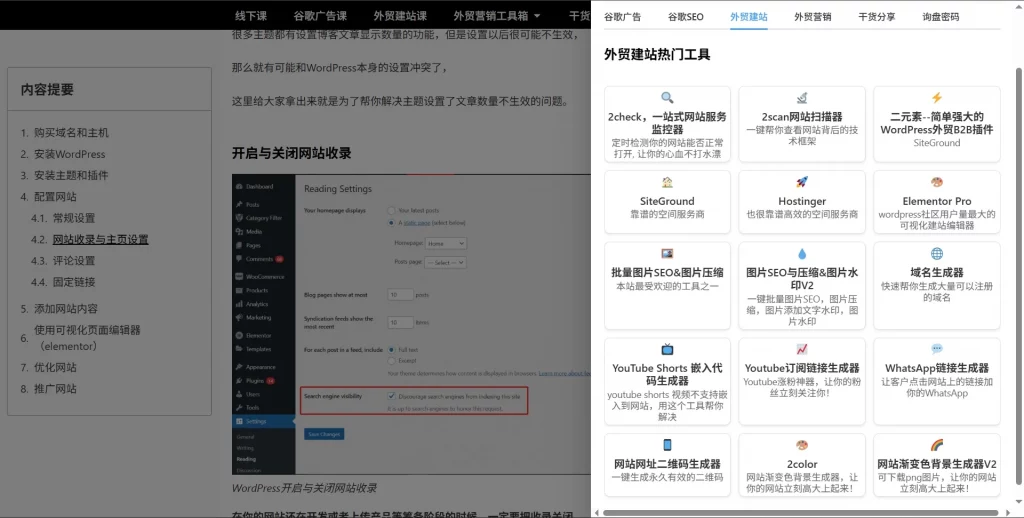Switch to the 谷歌广告 tab
The image size is (1024, 518).
point(622,17)
